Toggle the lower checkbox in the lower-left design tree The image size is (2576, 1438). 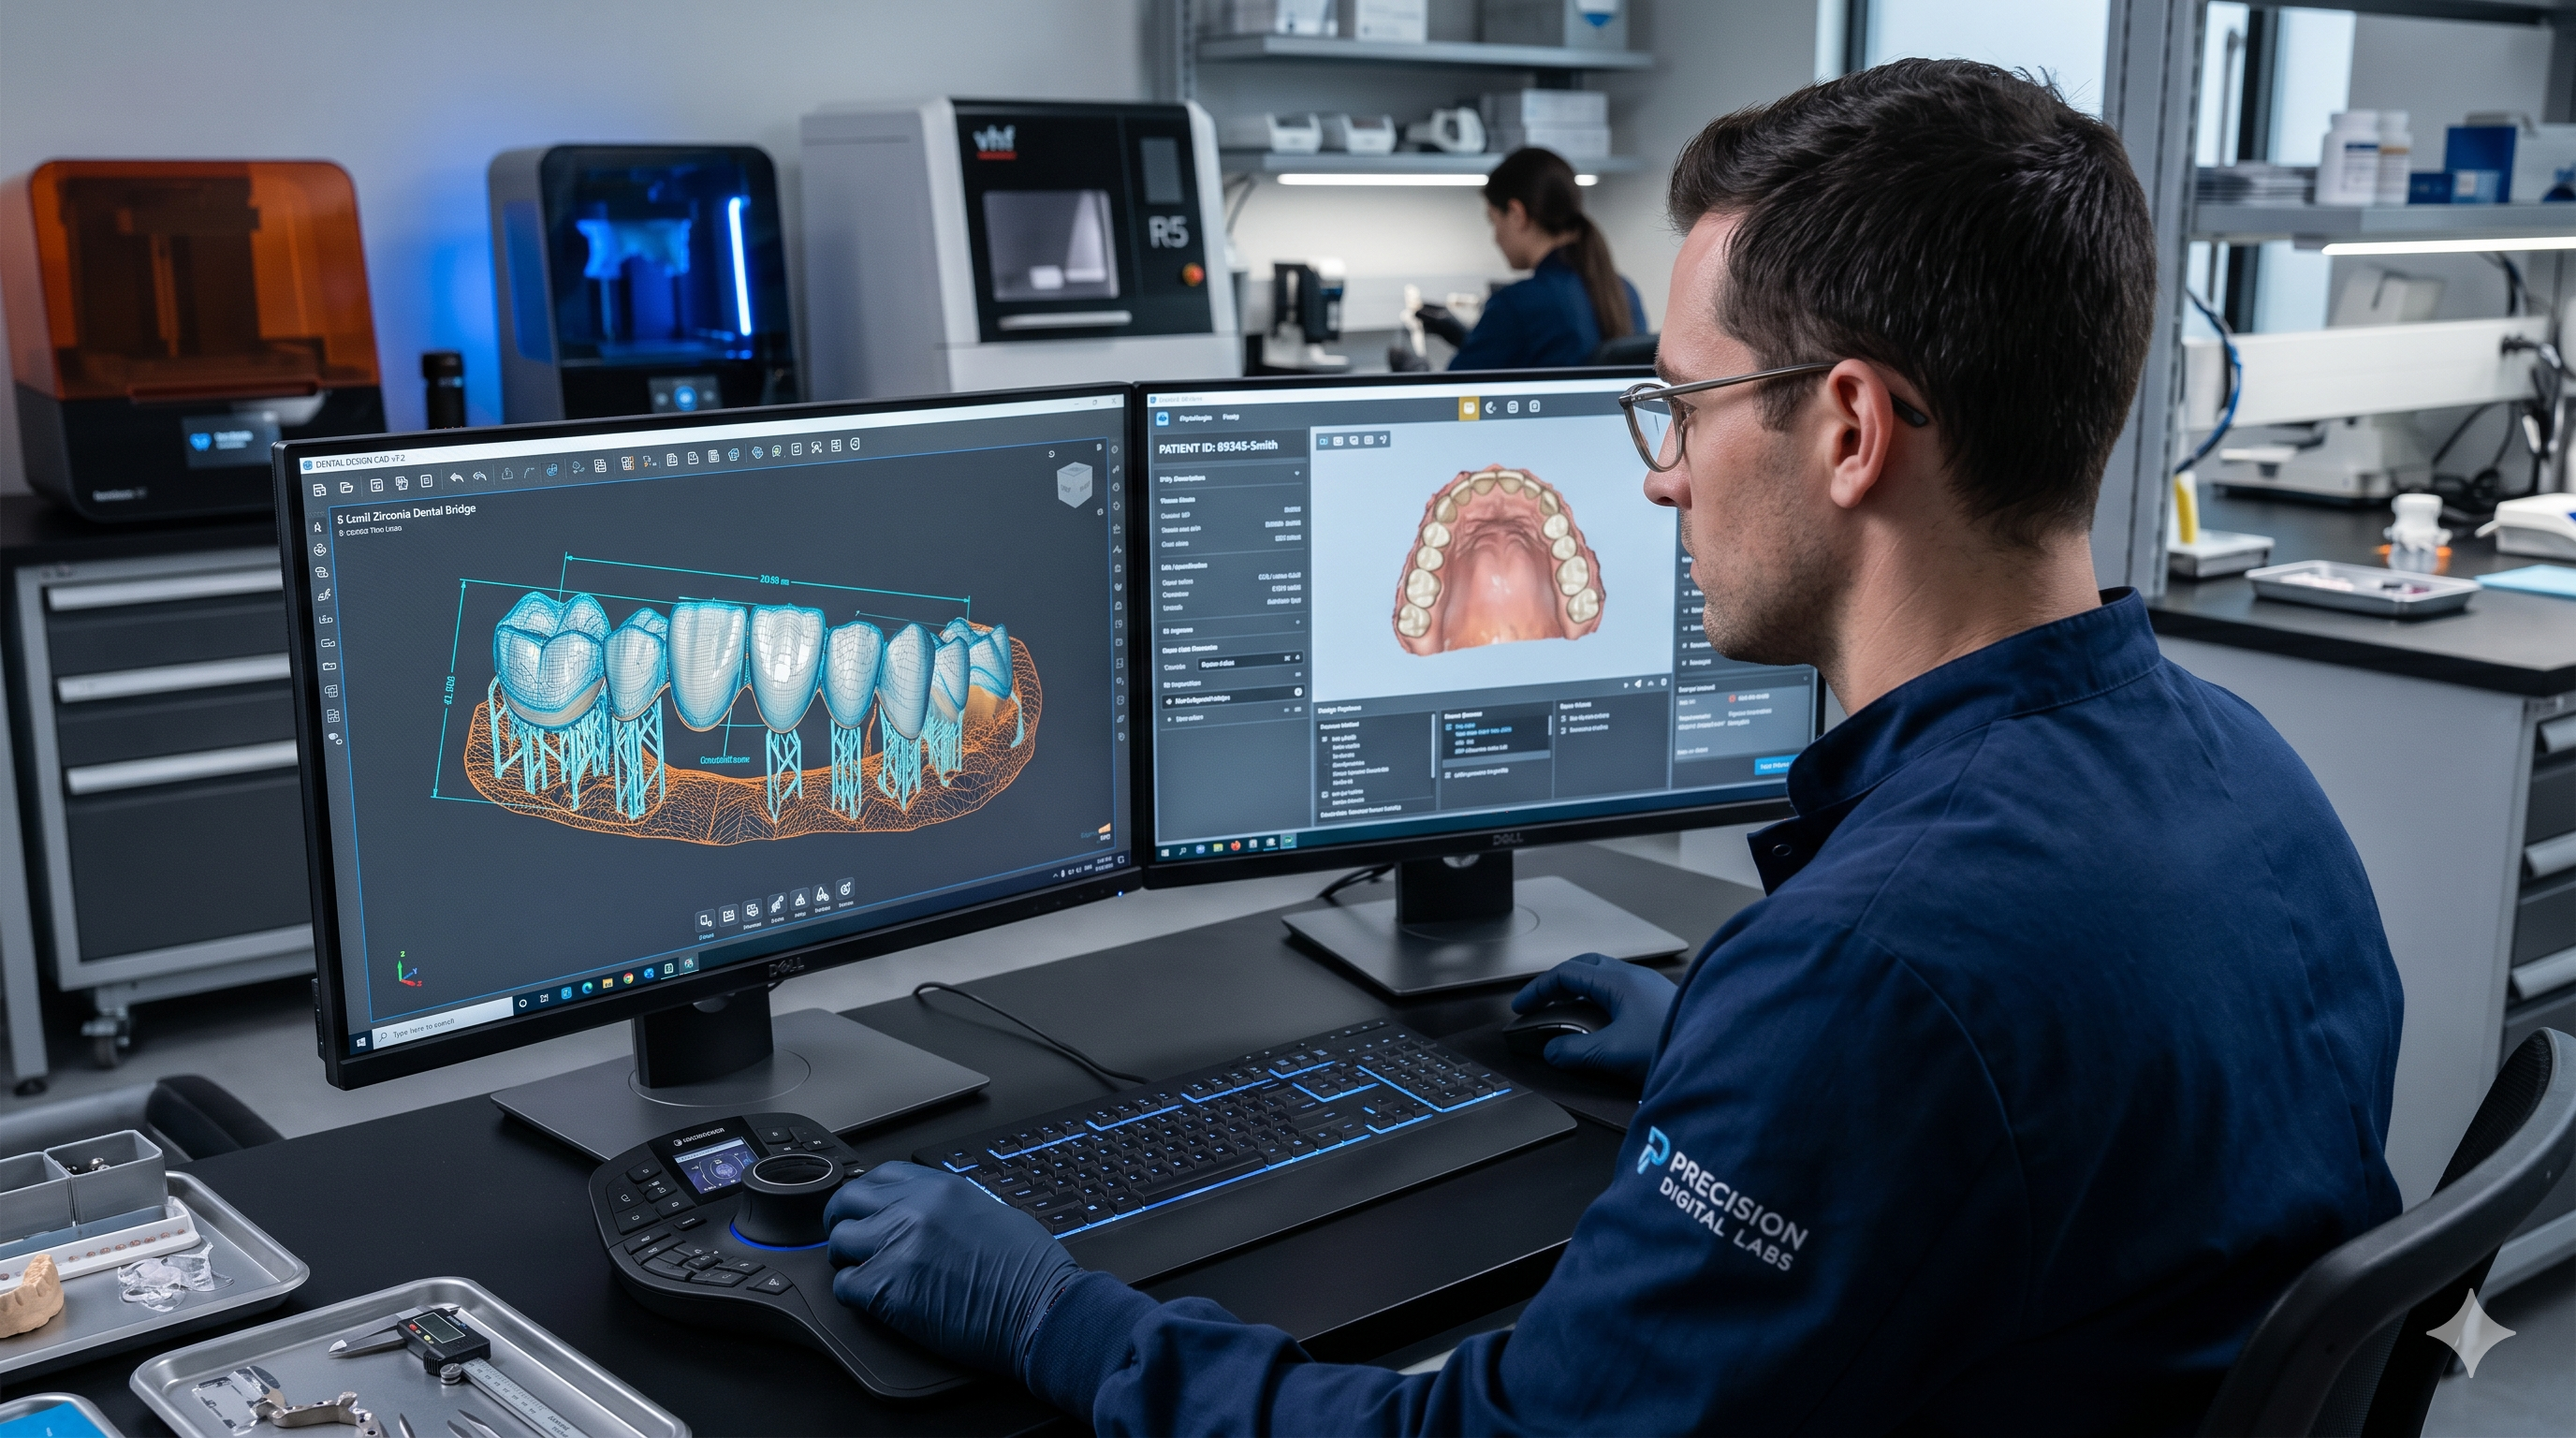[1326, 795]
